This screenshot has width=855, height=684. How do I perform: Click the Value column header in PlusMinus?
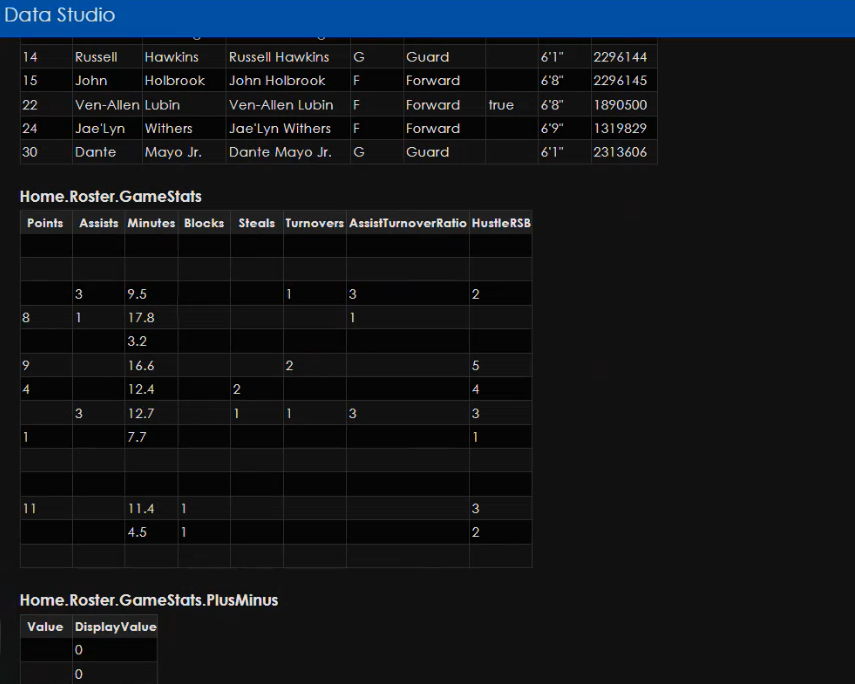45,627
